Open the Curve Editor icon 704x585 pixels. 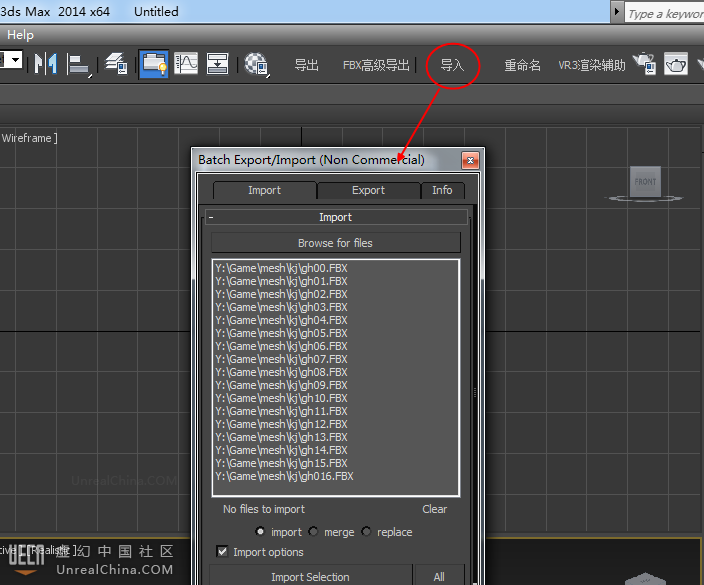click(x=186, y=64)
